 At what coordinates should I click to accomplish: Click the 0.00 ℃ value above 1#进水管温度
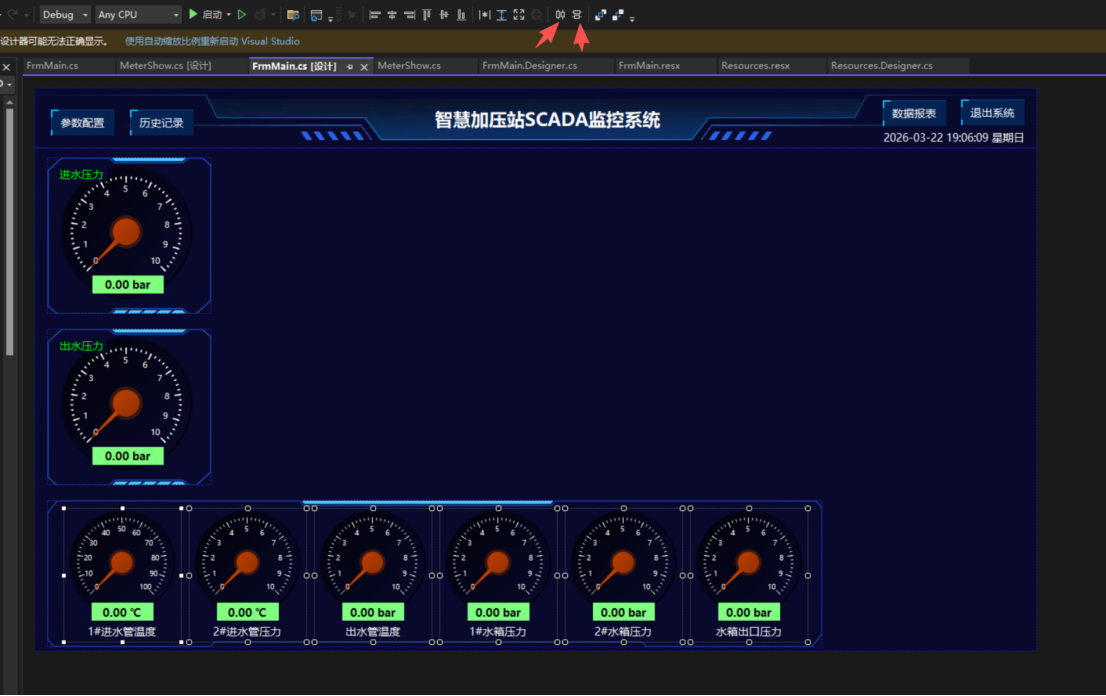click(x=122, y=612)
